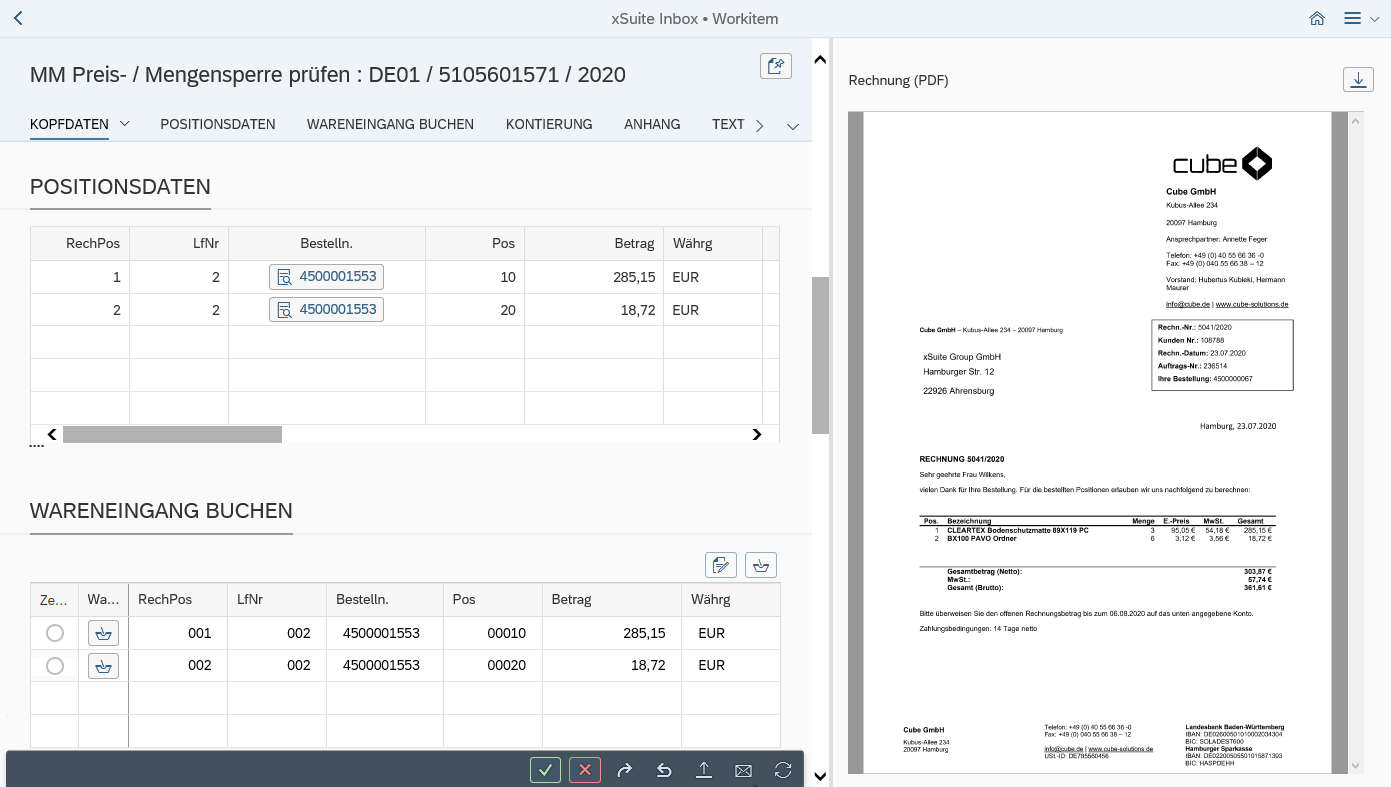This screenshot has height=787, width=1391.
Task: Click the envelope mail icon in footer
Action: tap(743, 770)
